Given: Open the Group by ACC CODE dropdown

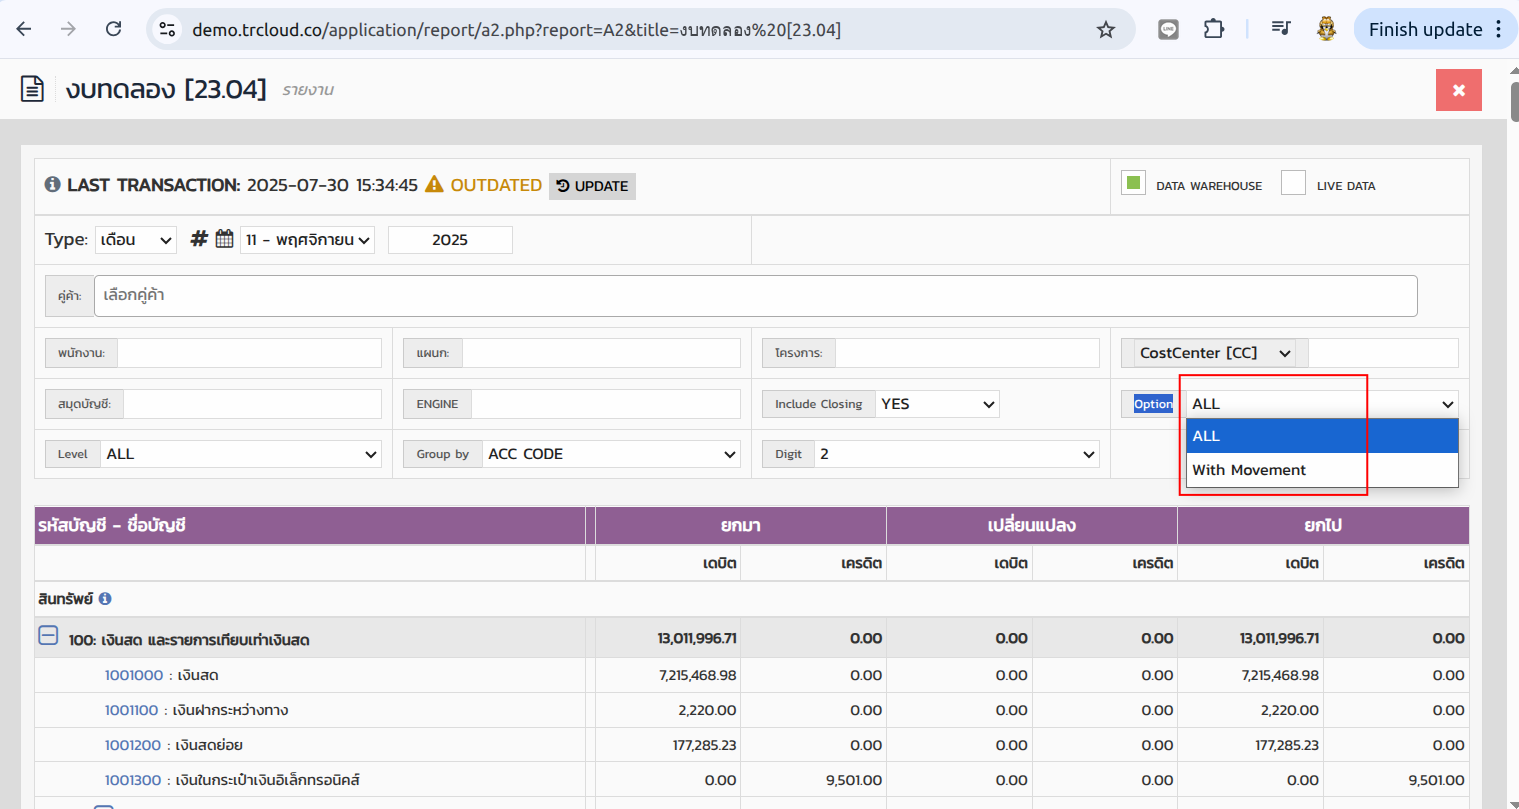Looking at the screenshot, I should (x=611, y=454).
